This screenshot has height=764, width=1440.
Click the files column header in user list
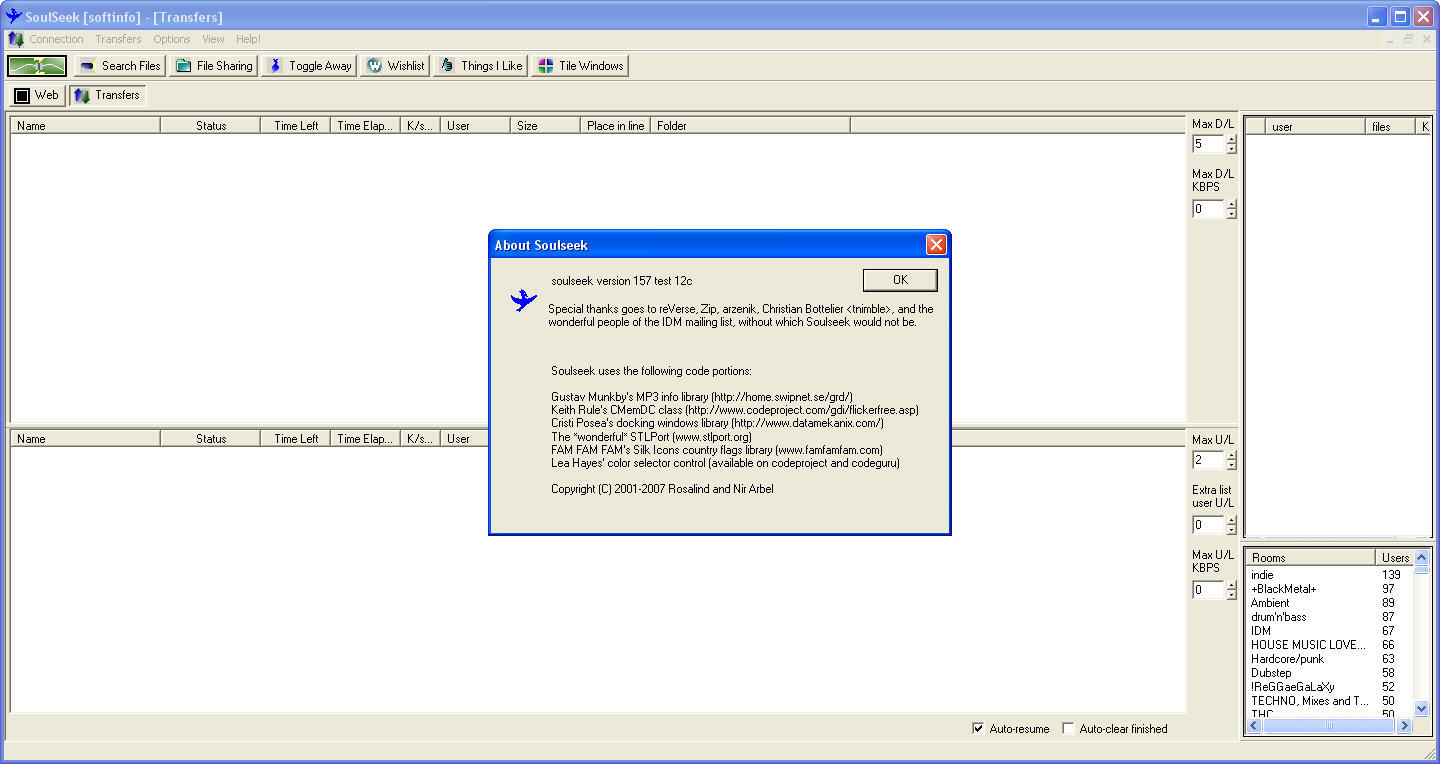point(1391,127)
